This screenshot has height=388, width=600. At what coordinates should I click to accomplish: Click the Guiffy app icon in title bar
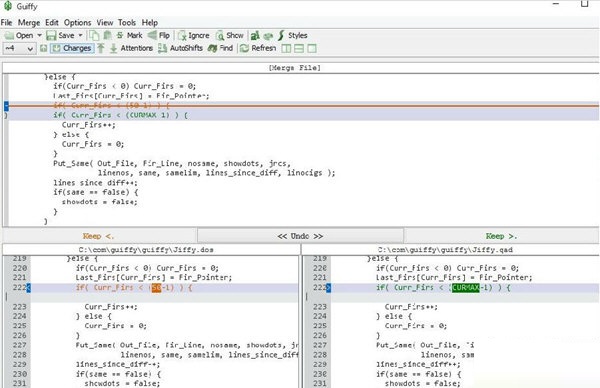(8, 6)
